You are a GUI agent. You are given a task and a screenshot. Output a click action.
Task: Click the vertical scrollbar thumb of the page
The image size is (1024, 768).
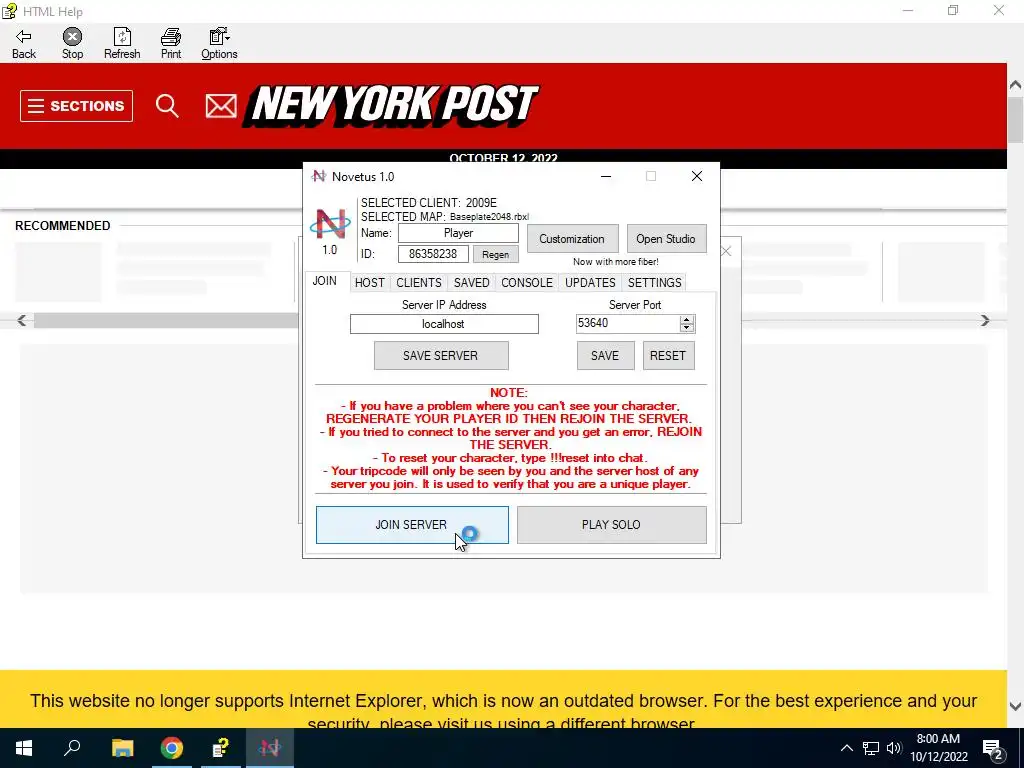point(1016,119)
